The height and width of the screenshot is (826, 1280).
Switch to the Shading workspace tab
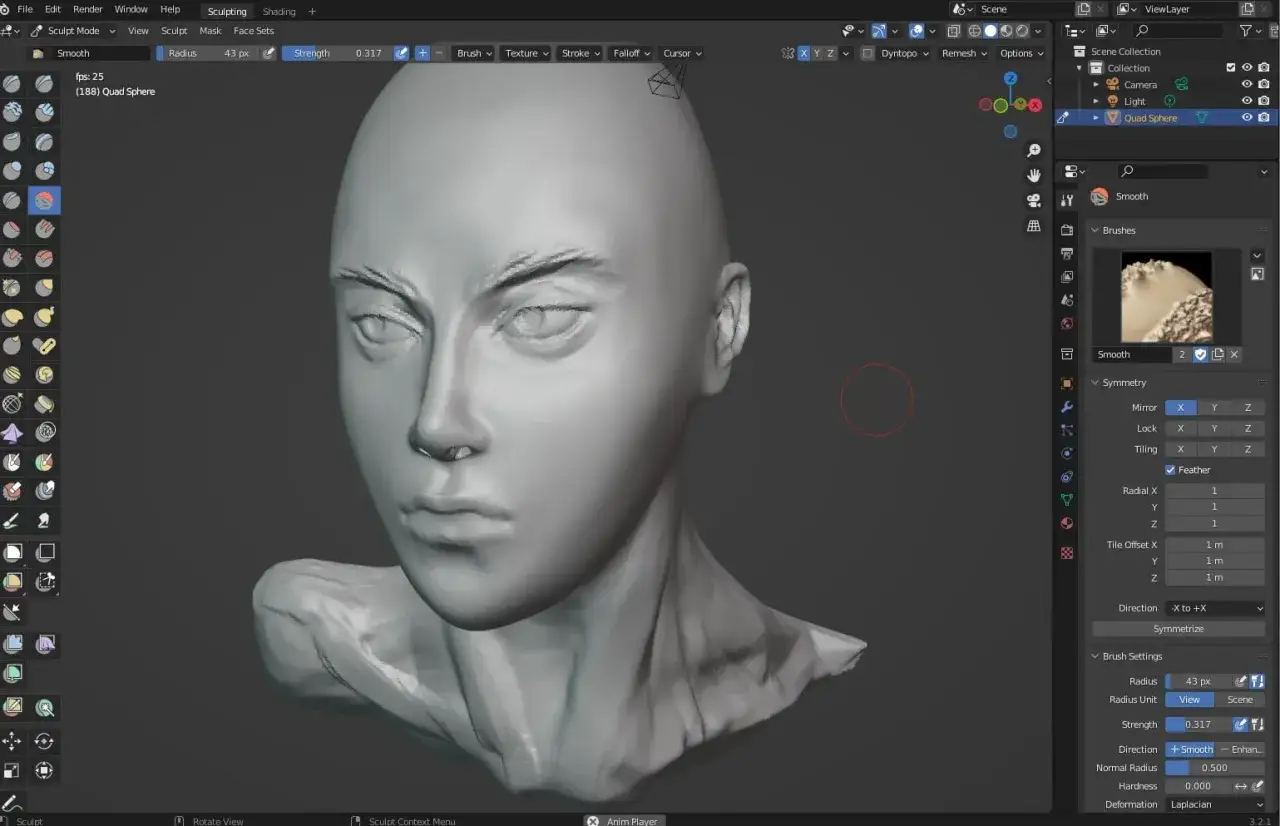[279, 11]
